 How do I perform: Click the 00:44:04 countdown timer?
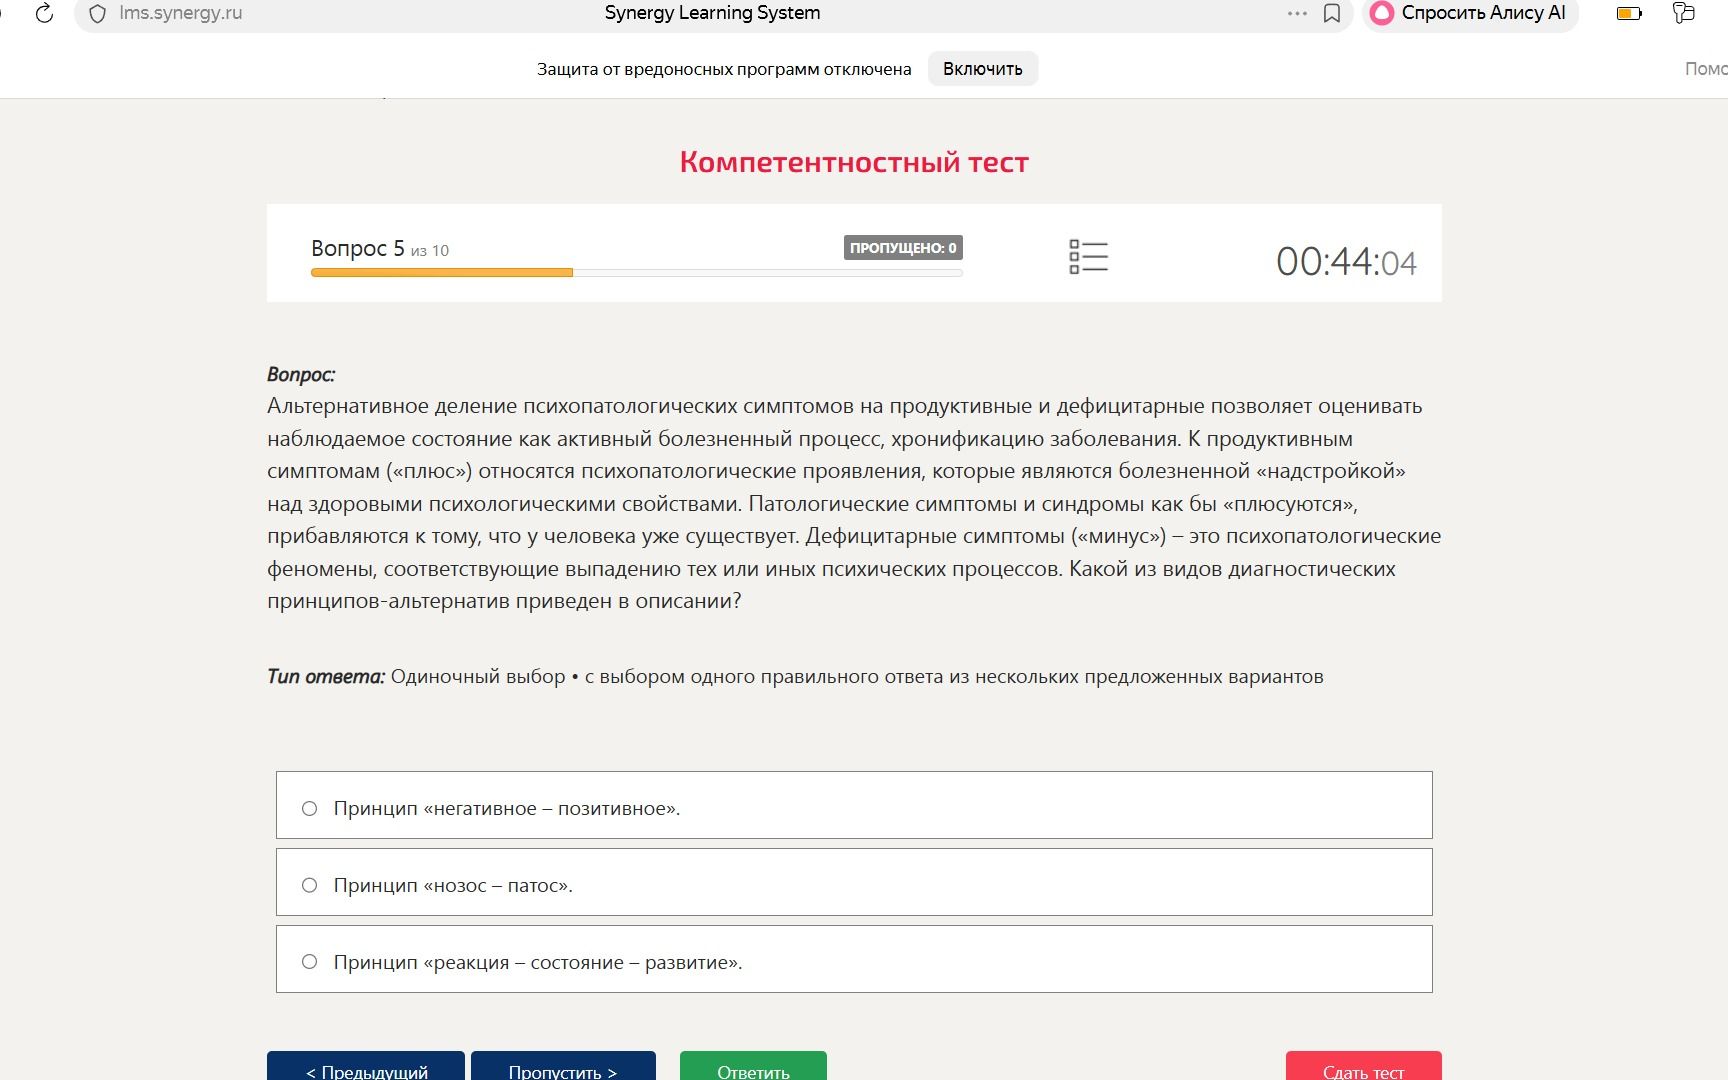click(x=1346, y=262)
